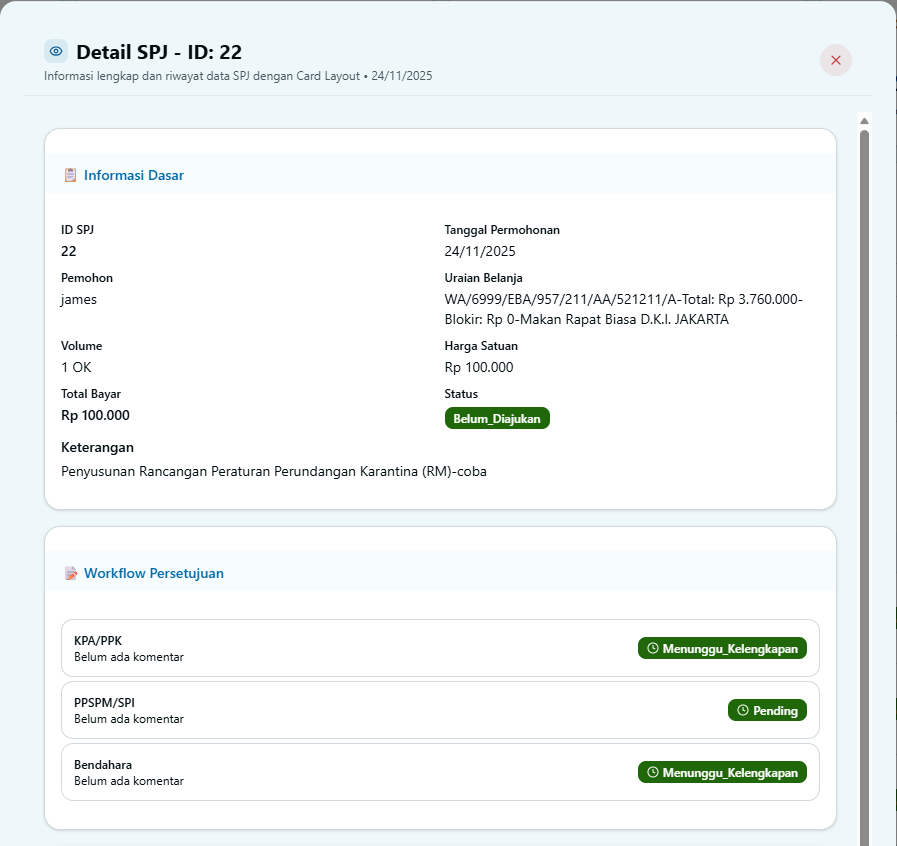Image resolution: width=897 pixels, height=846 pixels.
Task: Click the vertical scrollbar thumb
Action: point(864,480)
